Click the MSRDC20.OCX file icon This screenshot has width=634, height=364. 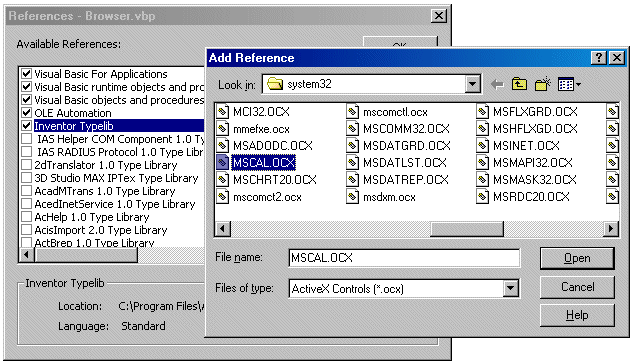(482, 197)
